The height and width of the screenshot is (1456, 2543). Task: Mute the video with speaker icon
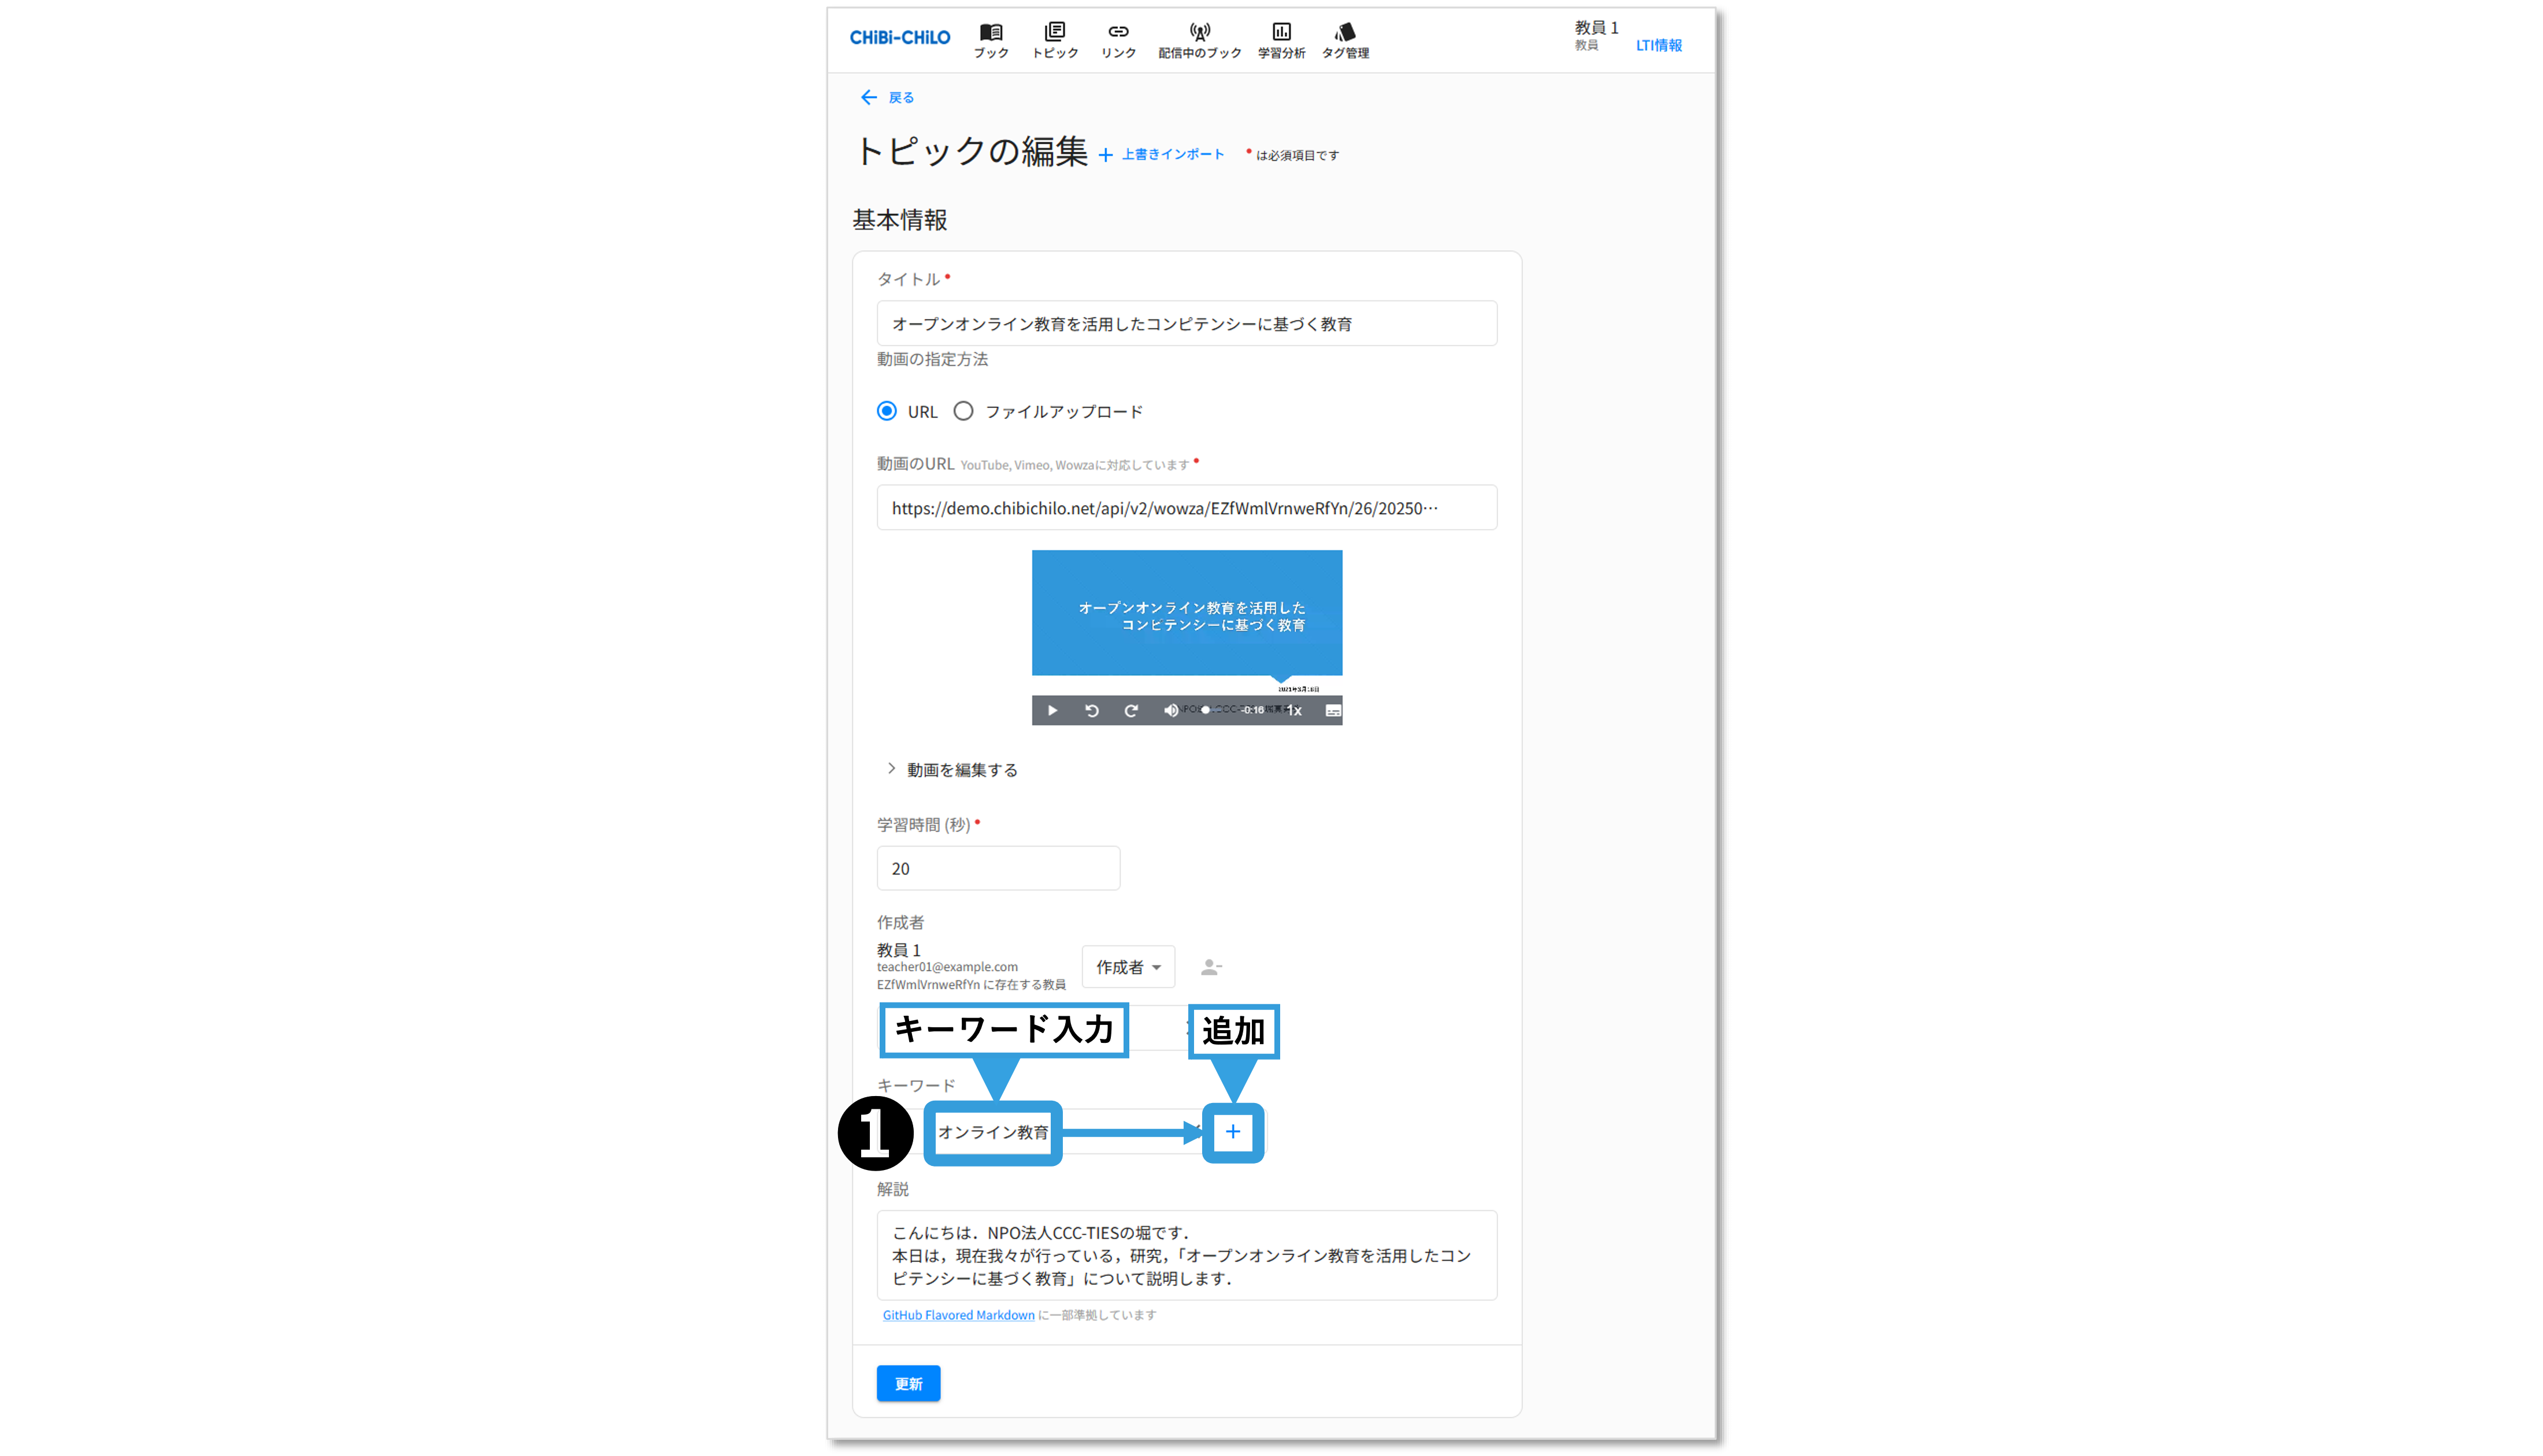[1171, 710]
